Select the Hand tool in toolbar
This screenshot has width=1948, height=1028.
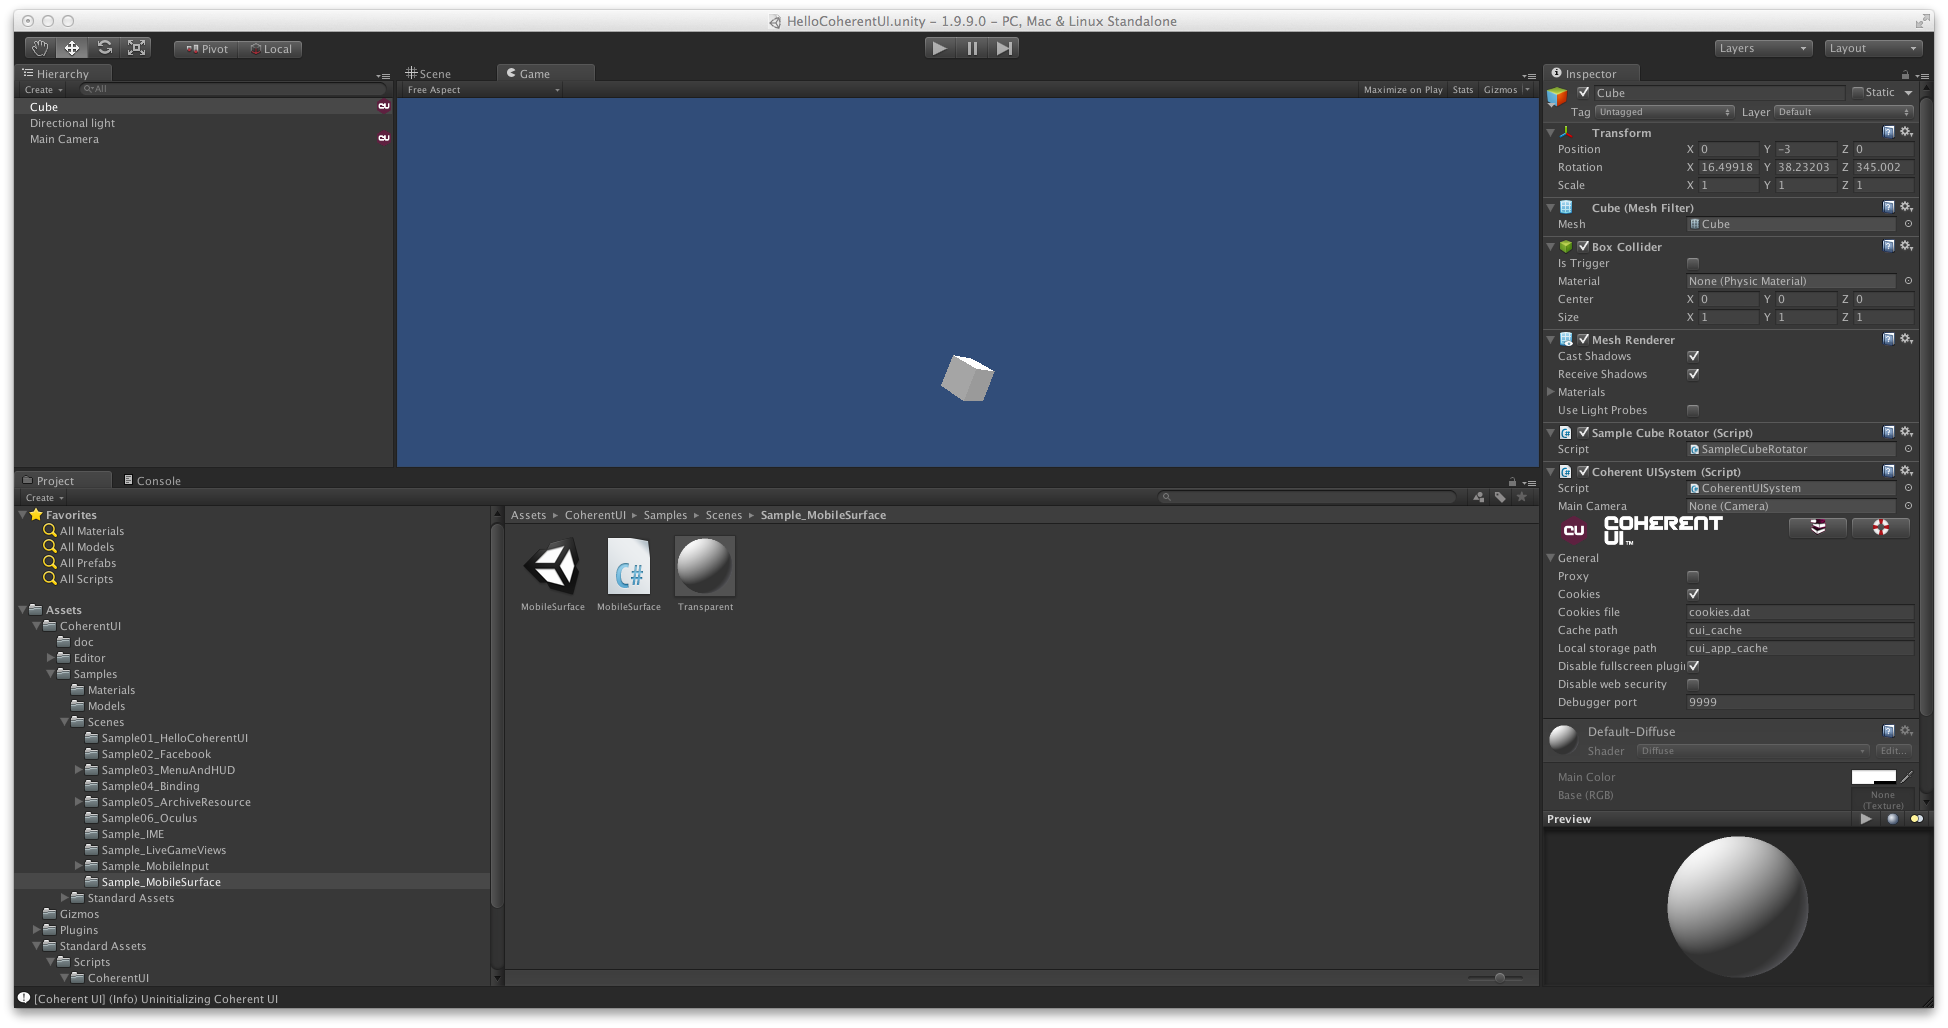(x=40, y=48)
